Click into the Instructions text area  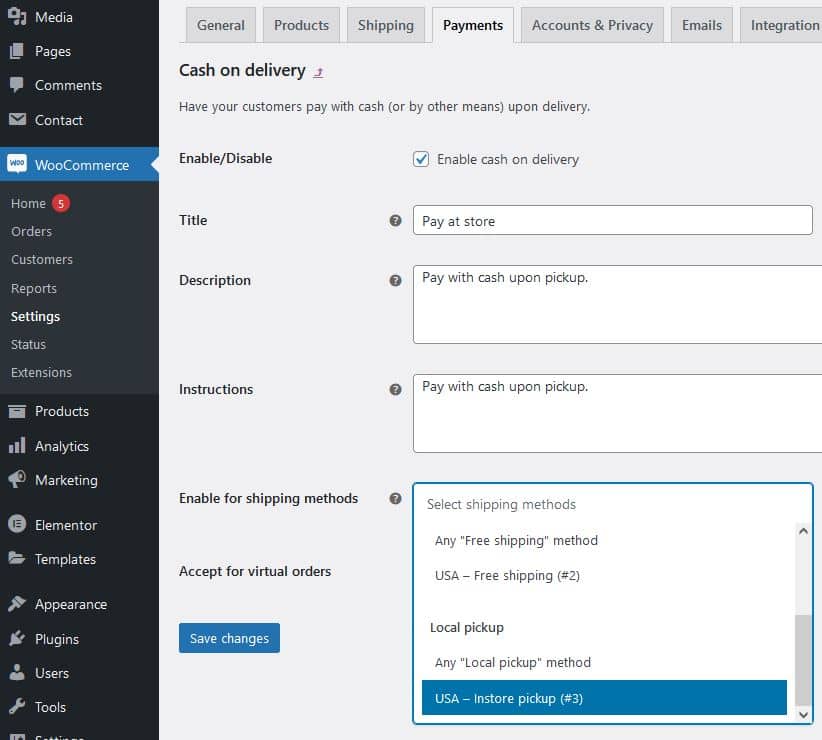click(618, 413)
